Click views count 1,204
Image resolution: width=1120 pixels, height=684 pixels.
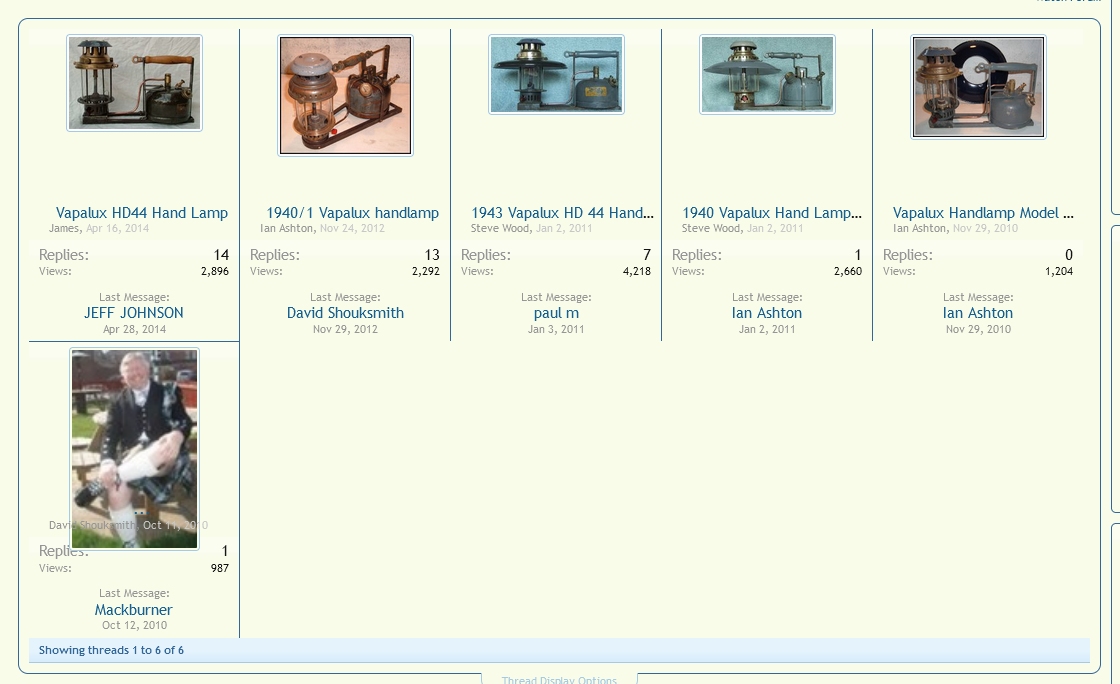point(1059,271)
